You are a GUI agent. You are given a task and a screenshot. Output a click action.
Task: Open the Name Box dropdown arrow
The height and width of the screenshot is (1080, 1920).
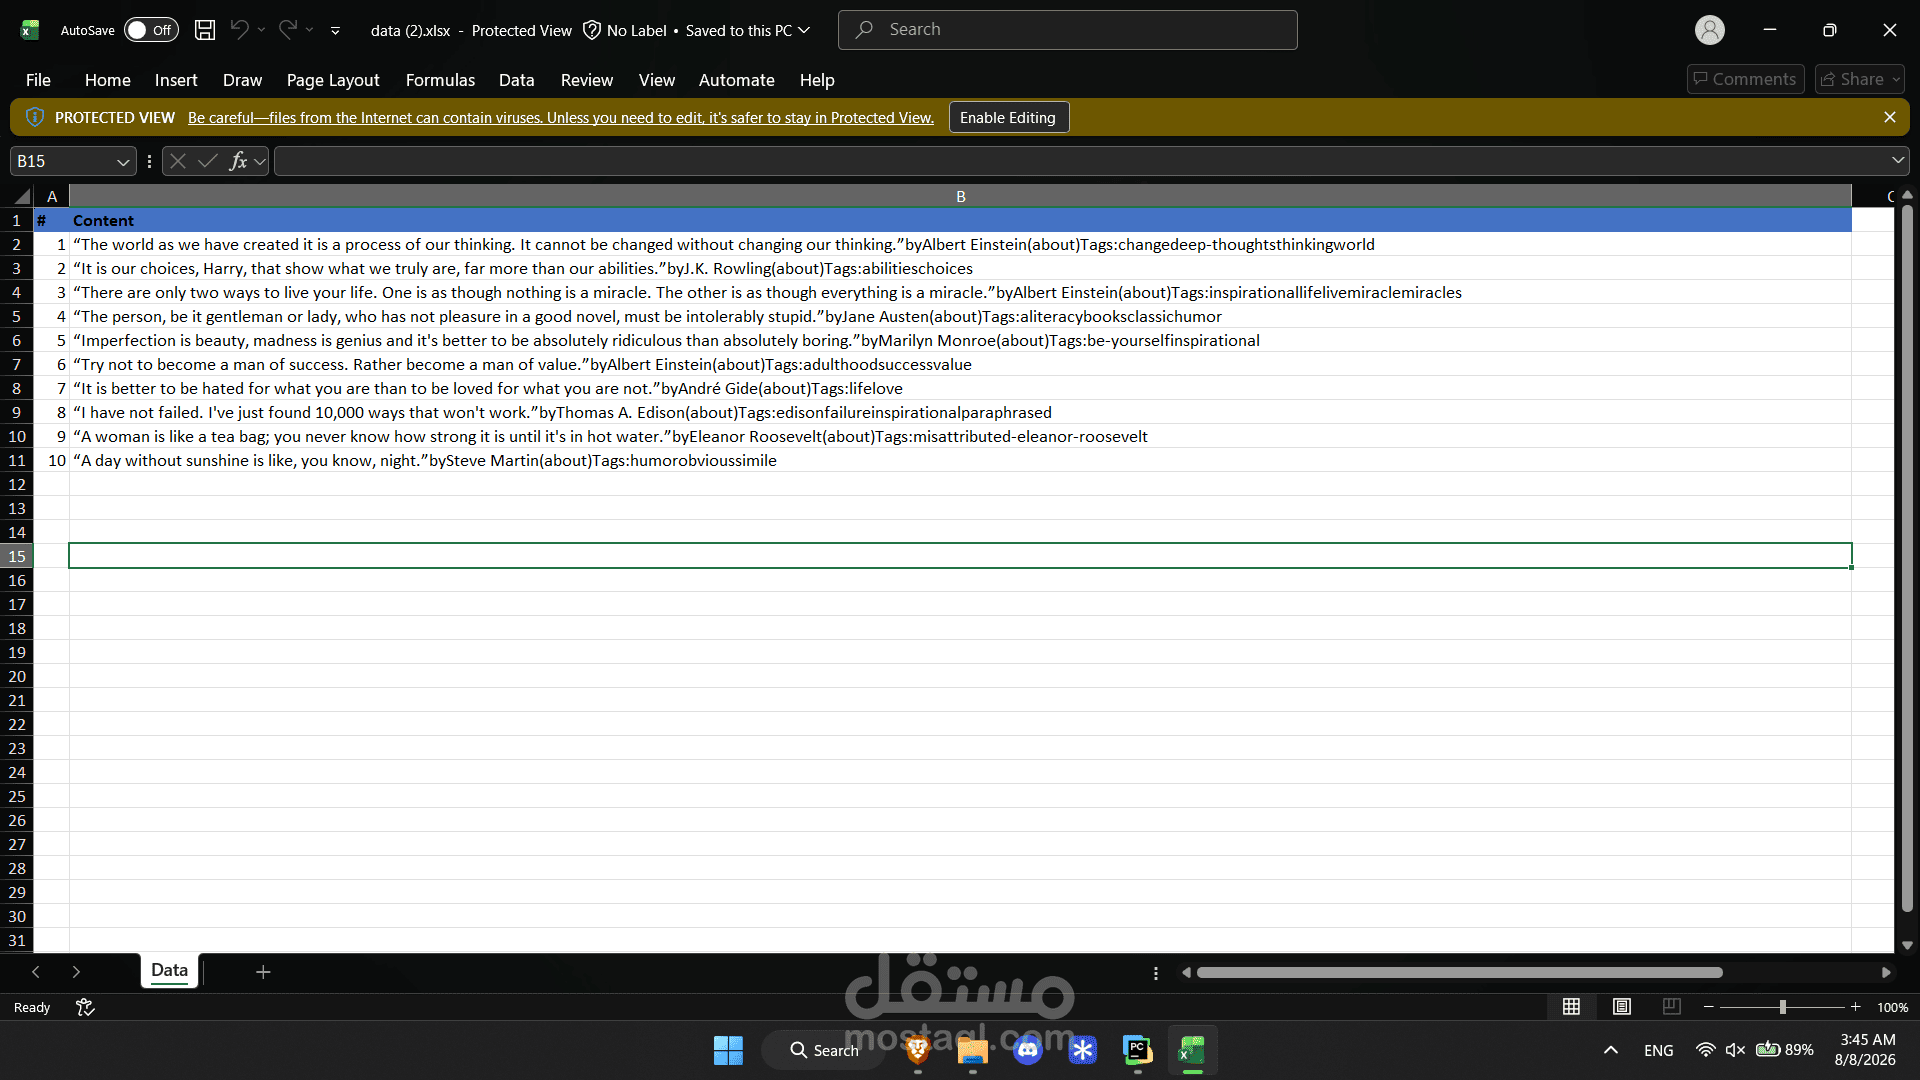(123, 161)
